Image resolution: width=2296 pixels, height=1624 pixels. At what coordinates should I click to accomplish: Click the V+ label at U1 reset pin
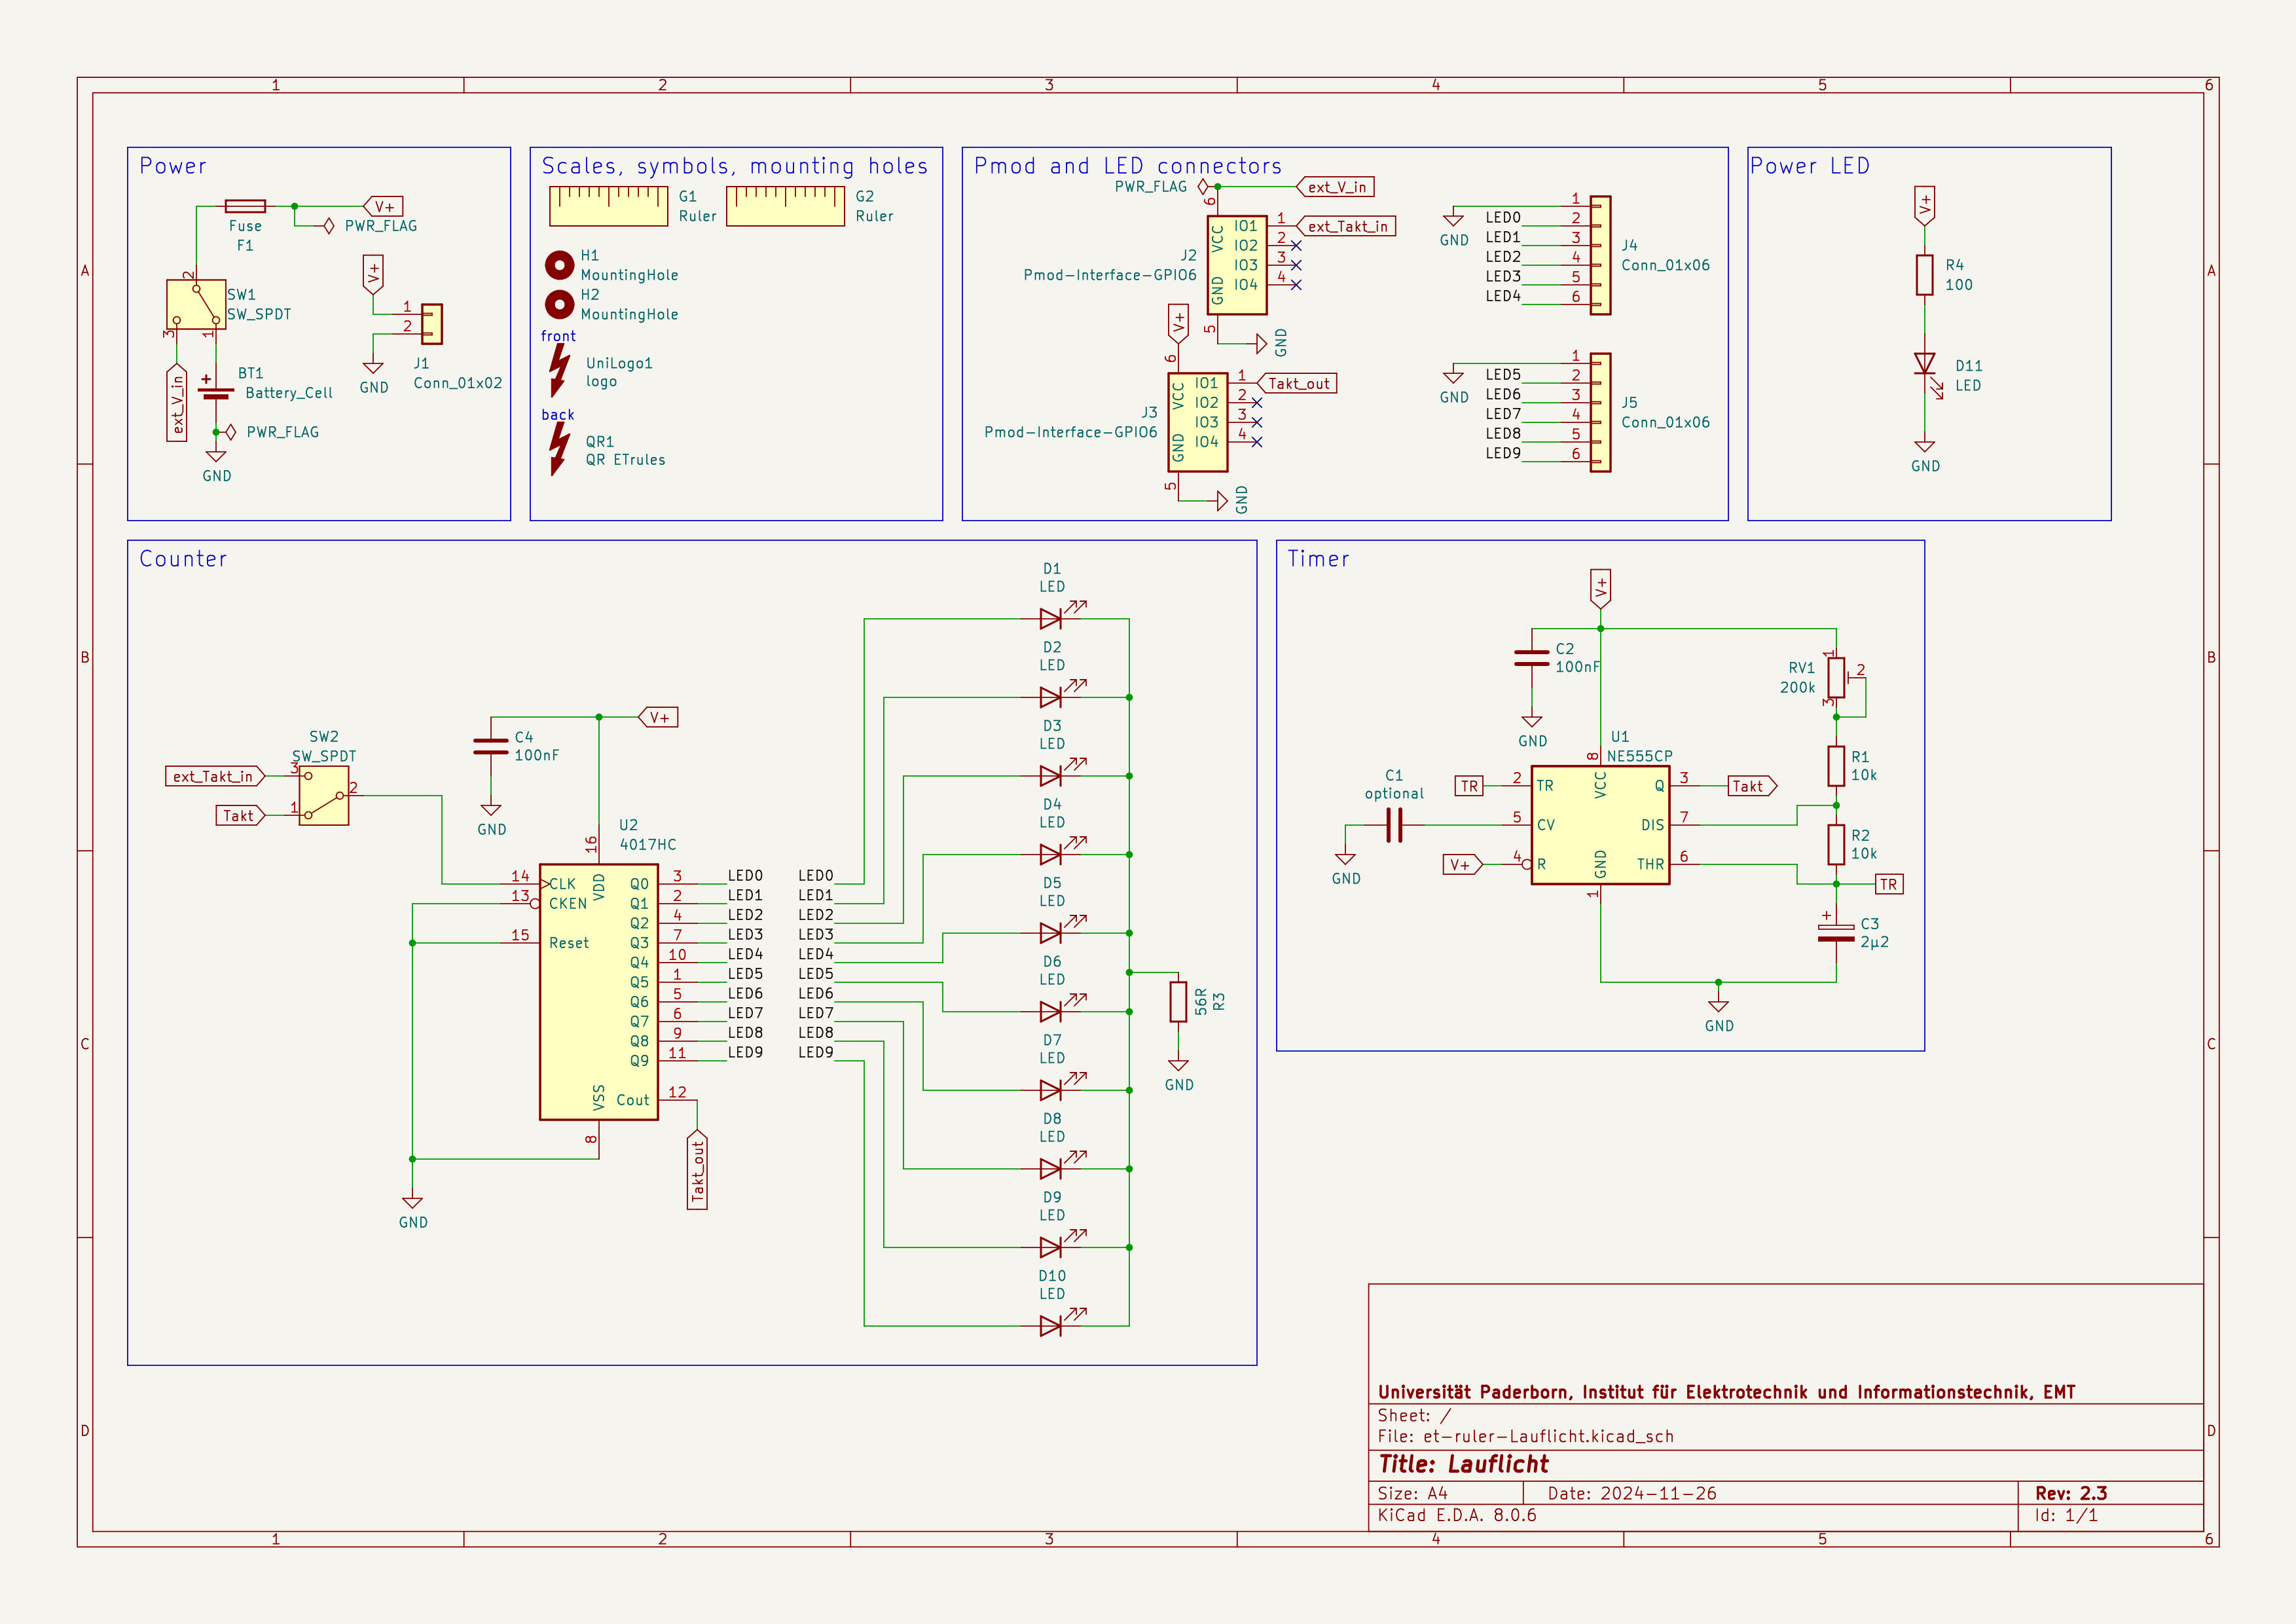point(1462,864)
